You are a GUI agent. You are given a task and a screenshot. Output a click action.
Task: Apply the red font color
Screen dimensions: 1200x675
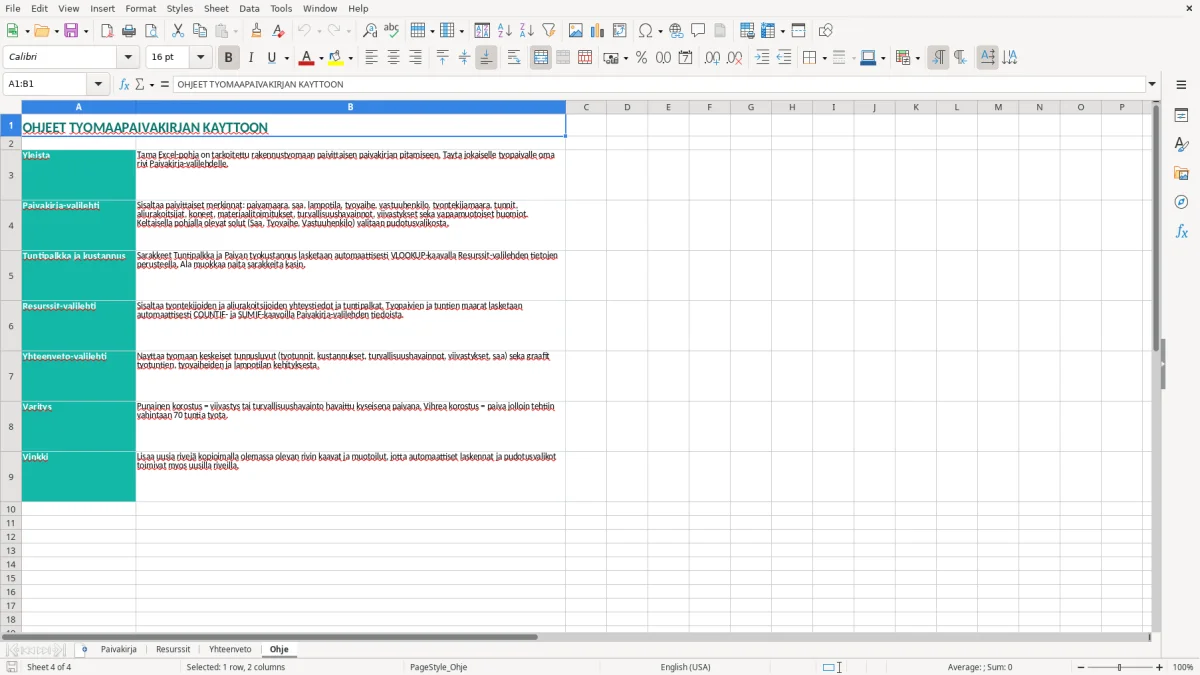click(x=307, y=58)
